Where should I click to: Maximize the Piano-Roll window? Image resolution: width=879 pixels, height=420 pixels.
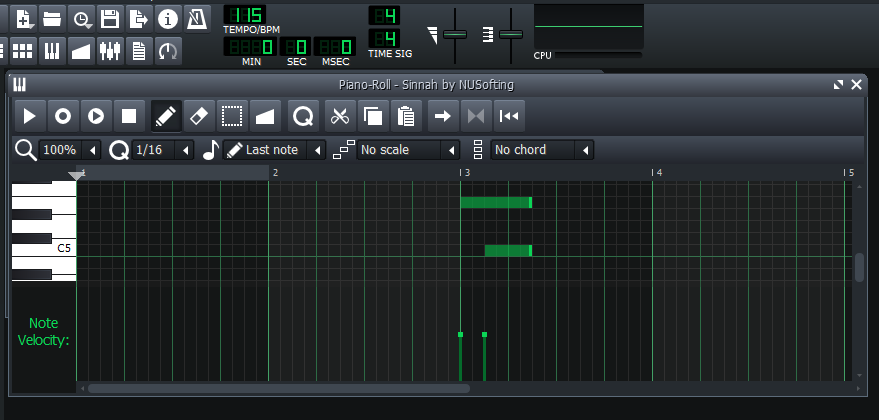coord(838,85)
